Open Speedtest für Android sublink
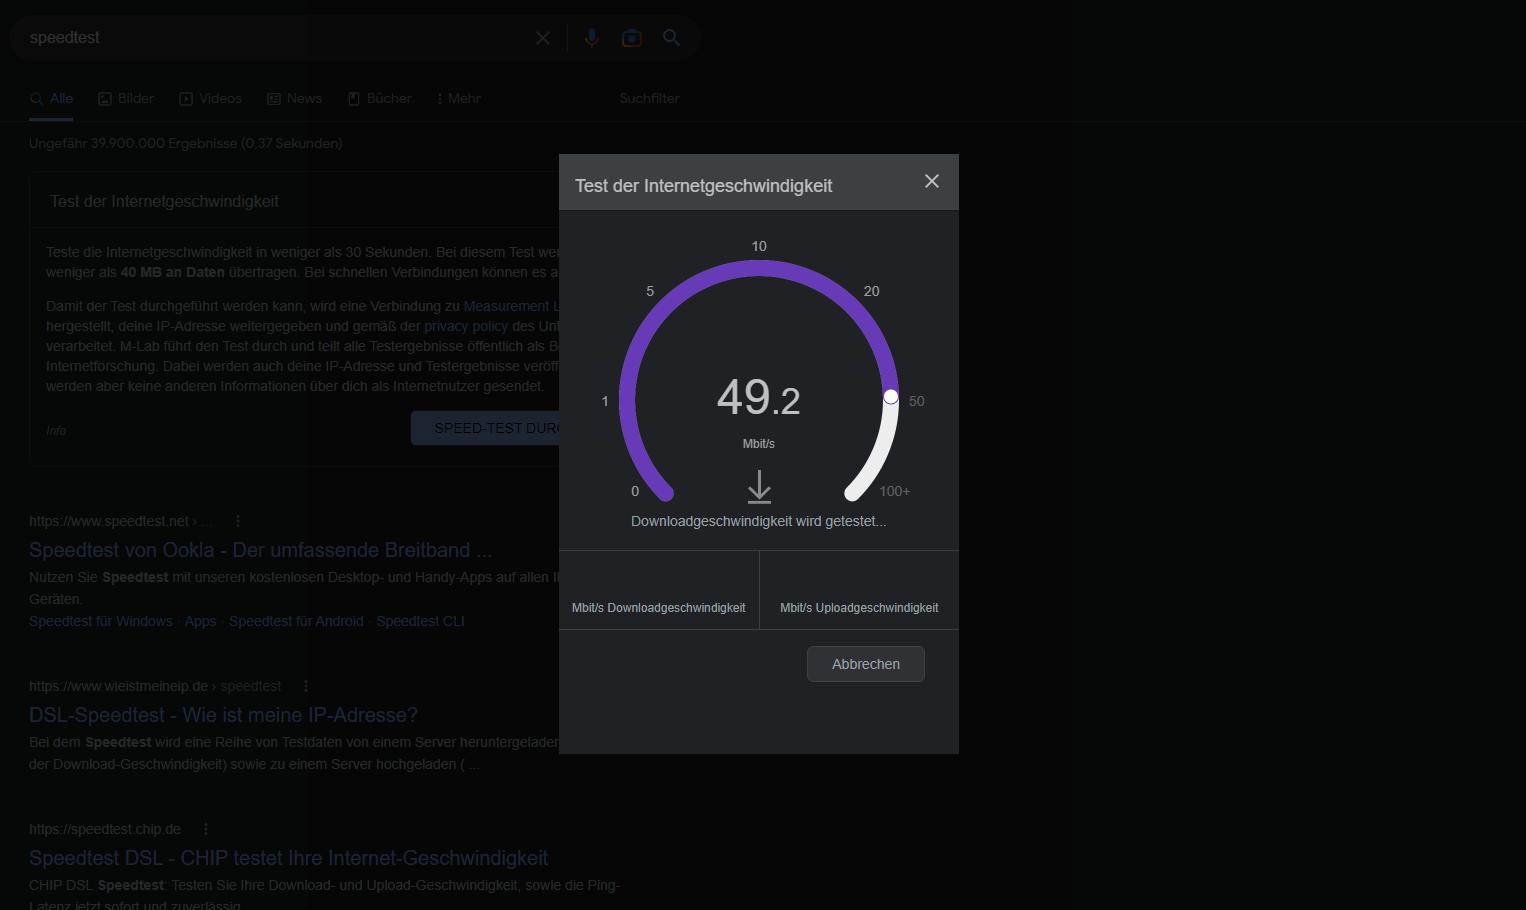1526x910 pixels. tap(296, 621)
